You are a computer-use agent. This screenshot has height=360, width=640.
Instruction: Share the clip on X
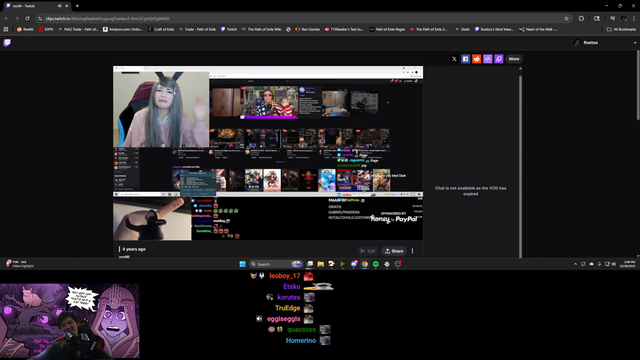tap(454, 59)
